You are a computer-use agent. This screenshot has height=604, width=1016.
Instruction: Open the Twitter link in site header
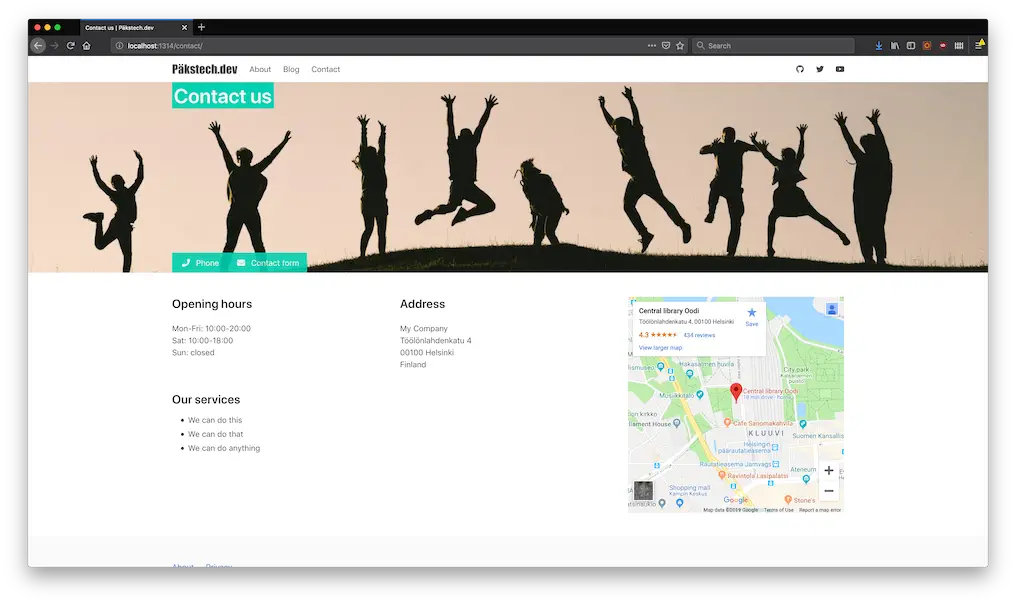click(820, 69)
